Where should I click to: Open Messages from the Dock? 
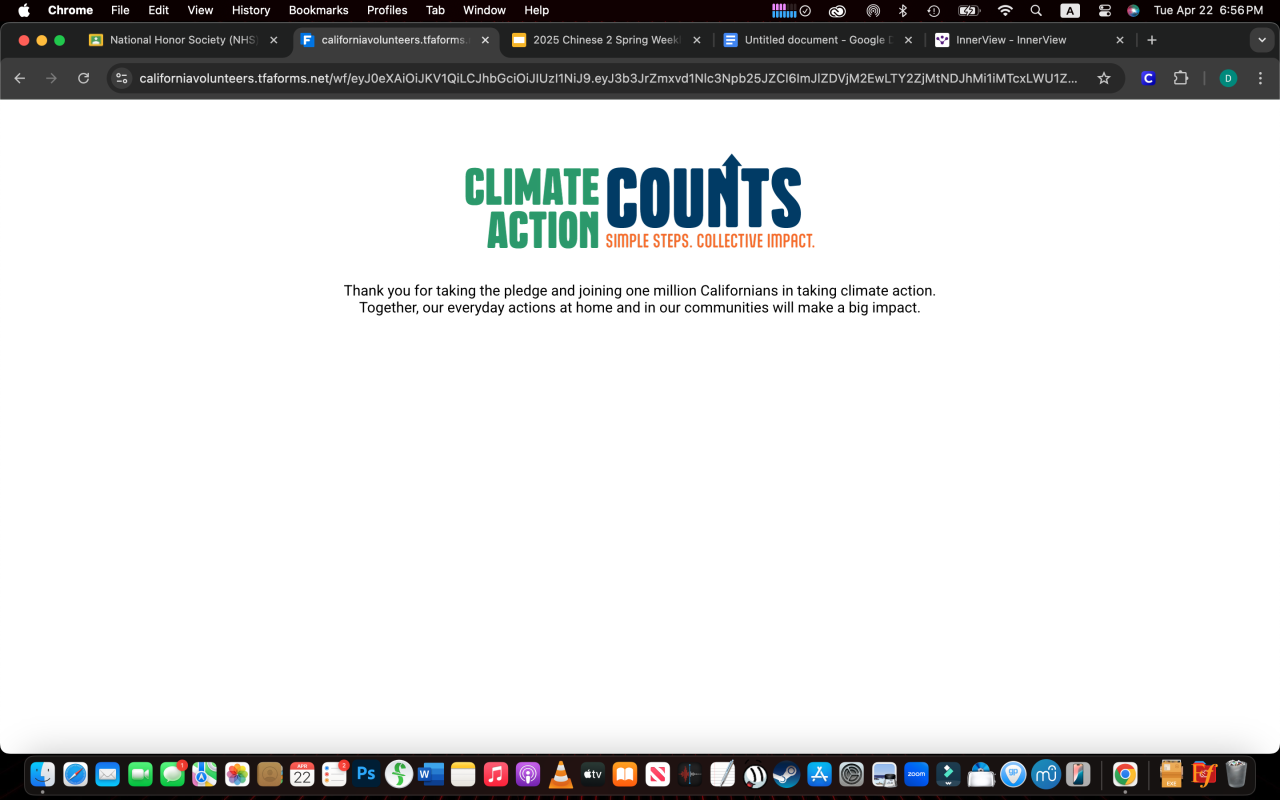(x=173, y=774)
